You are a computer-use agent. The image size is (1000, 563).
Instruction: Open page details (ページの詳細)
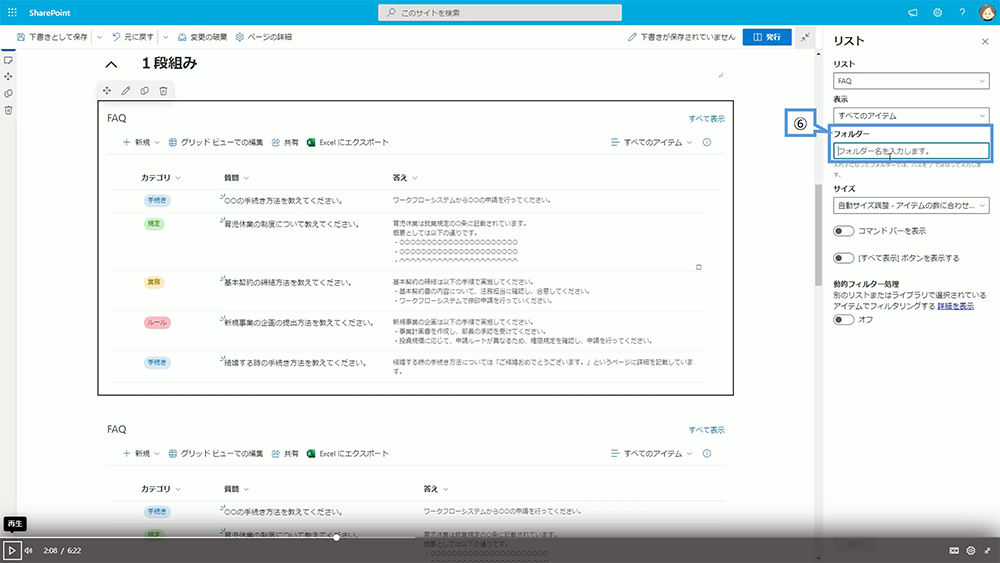[x=263, y=37]
